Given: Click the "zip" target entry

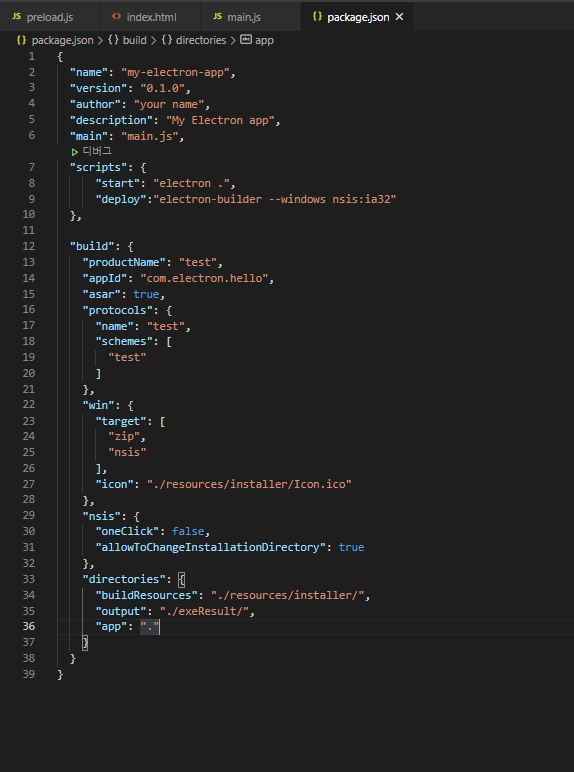Looking at the screenshot, I should (x=124, y=436).
